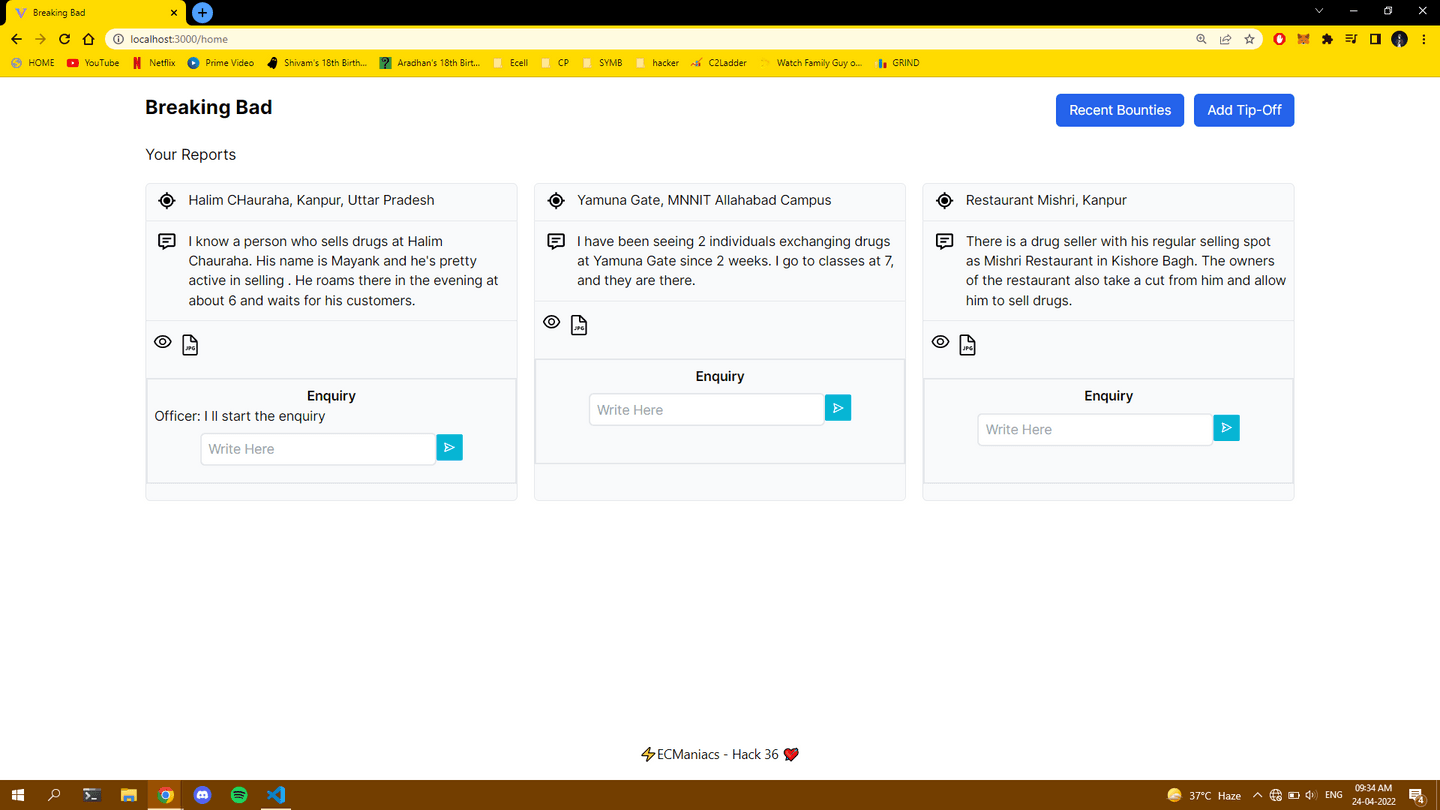Click message icon in Restaurant Mishri report
1440x810 pixels.
[944, 242]
